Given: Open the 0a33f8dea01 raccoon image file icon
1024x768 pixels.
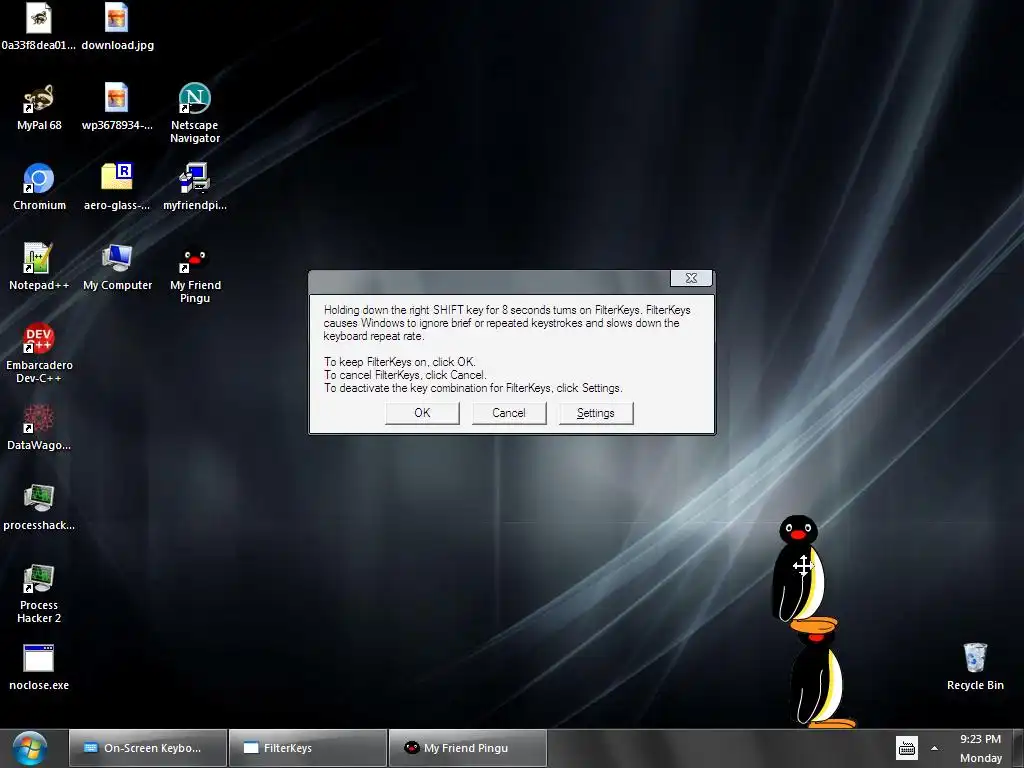Looking at the screenshot, I should pyautogui.click(x=39, y=18).
